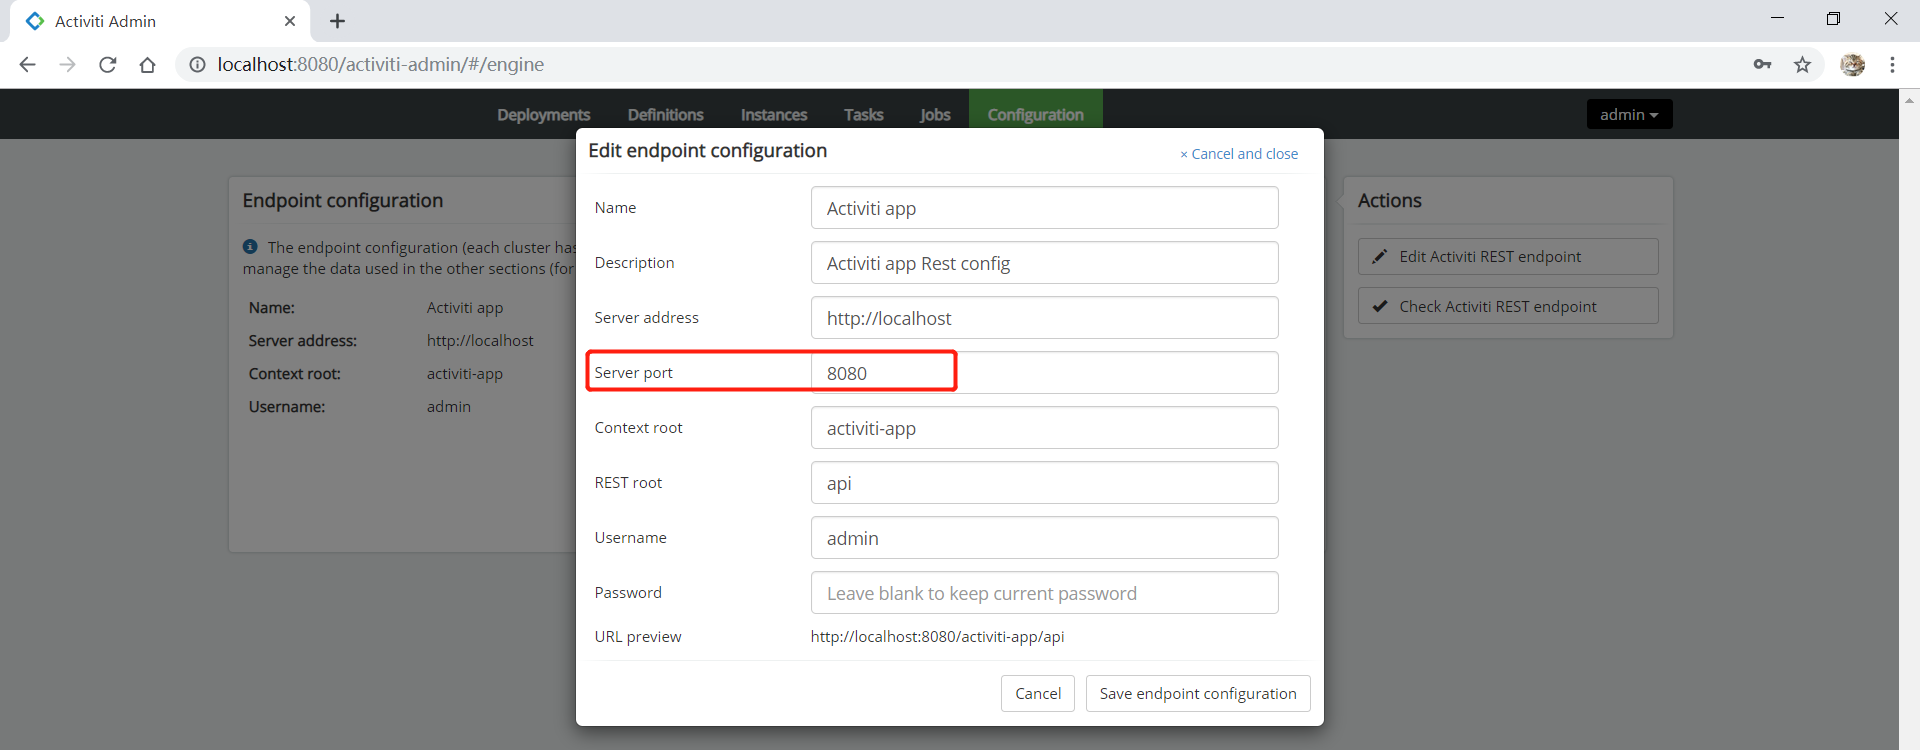The image size is (1920, 750).
Task: Click the Password field
Action: click(x=1044, y=593)
